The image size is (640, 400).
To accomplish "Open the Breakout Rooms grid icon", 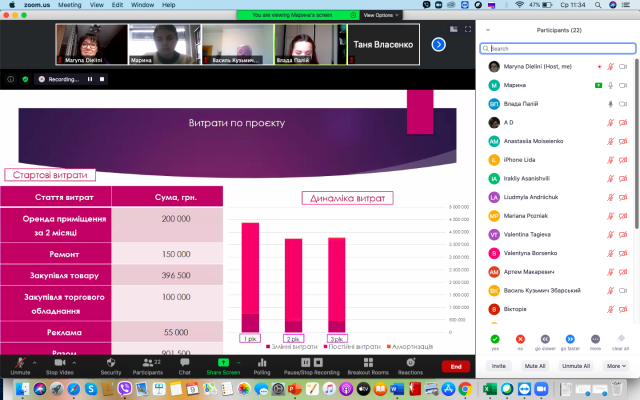I will click(x=368, y=362).
